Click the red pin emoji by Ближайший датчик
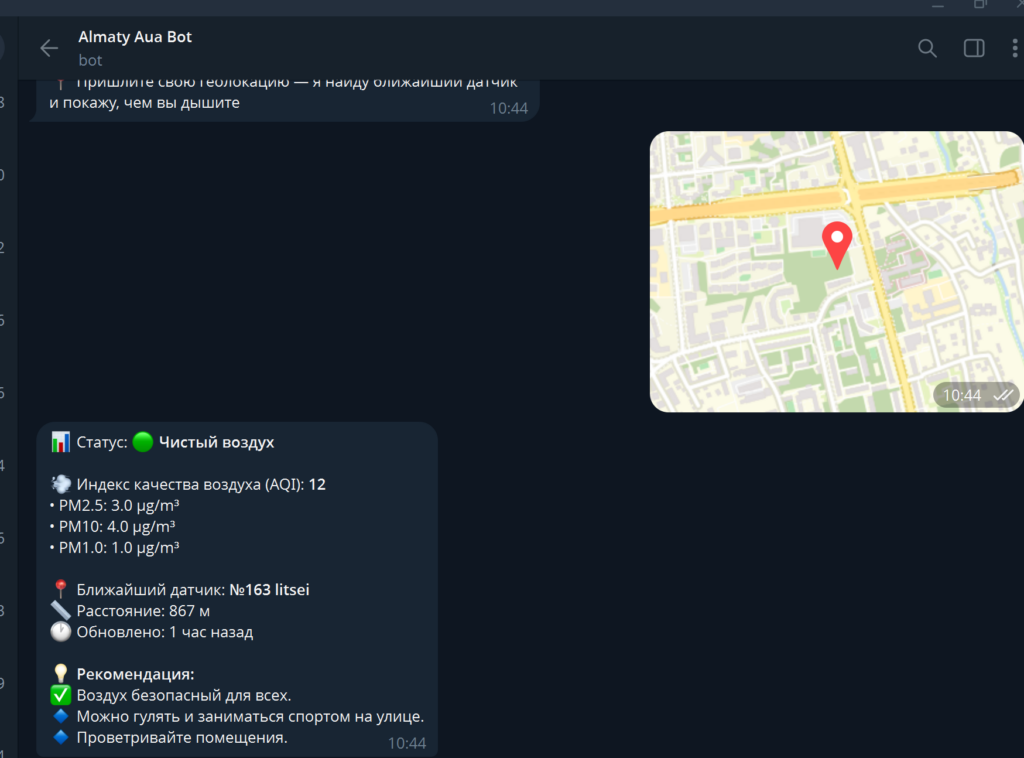The image size is (1024, 758). point(60,590)
